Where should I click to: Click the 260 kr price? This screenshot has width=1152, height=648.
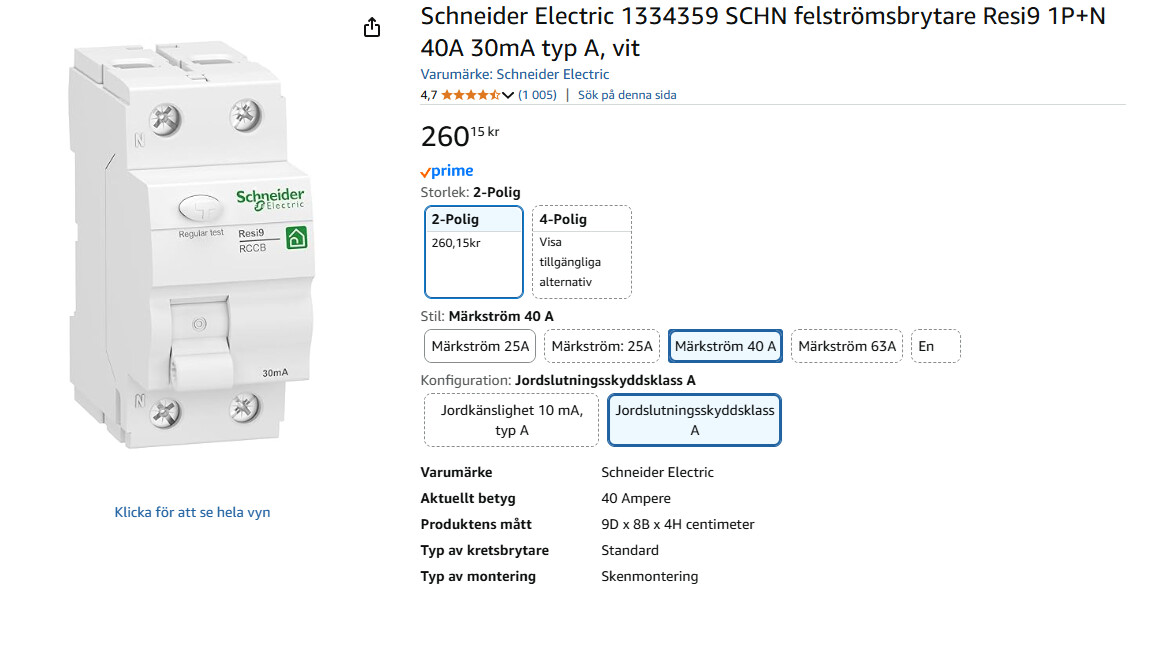coord(459,135)
